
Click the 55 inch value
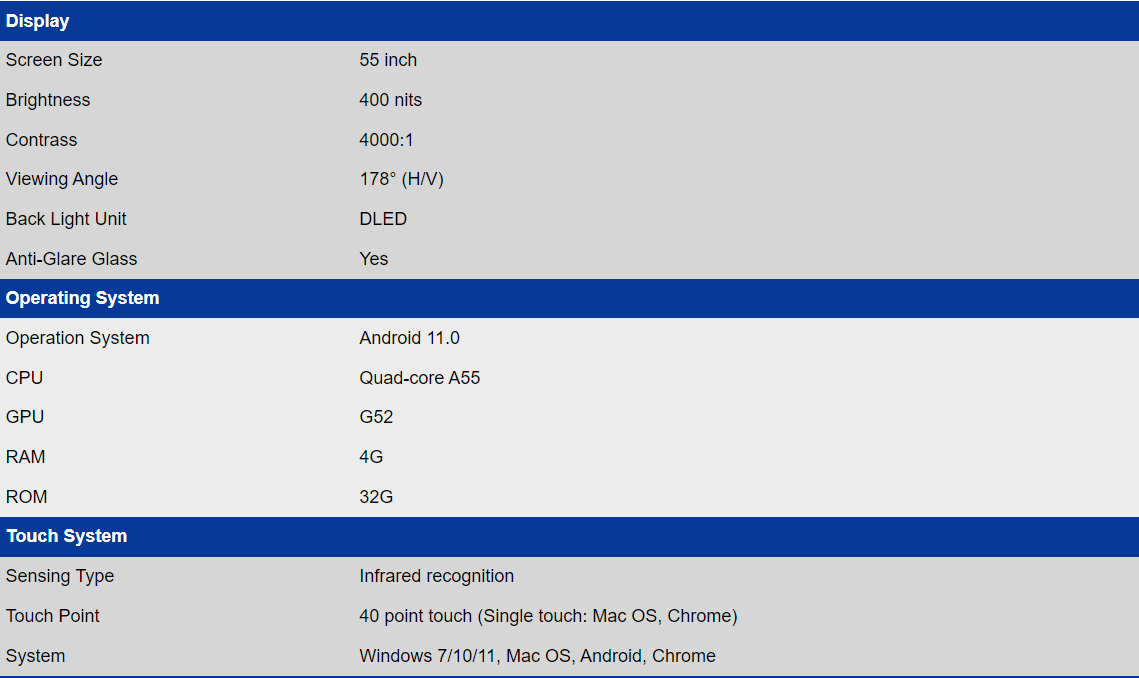click(388, 60)
